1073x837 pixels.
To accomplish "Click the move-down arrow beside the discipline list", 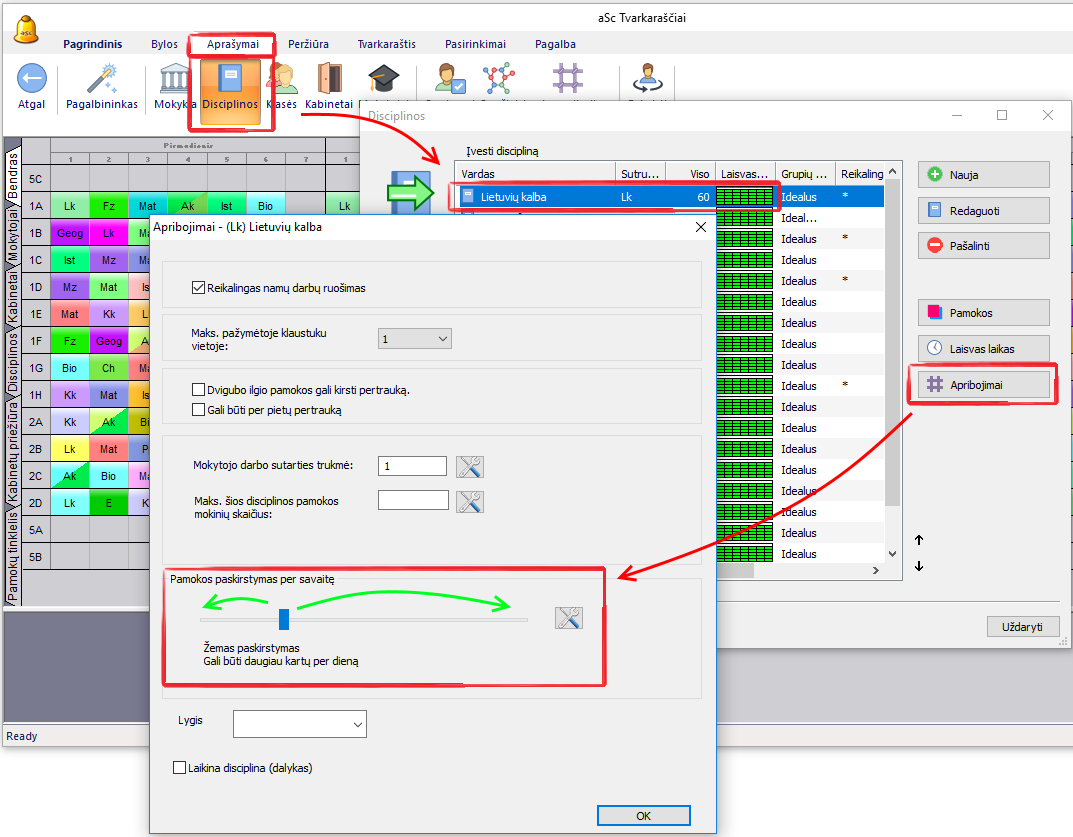I will pyautogui.click(x=919, y=567).
